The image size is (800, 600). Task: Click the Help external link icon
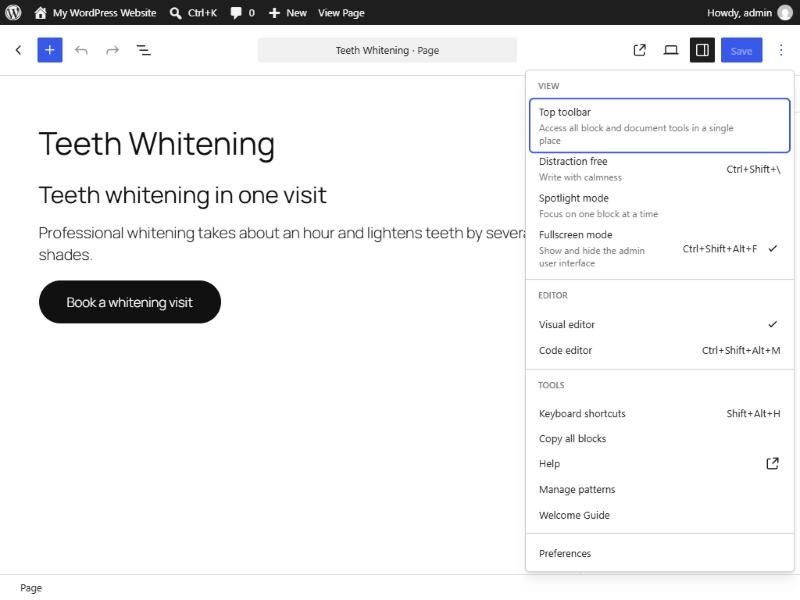point(772,463)
